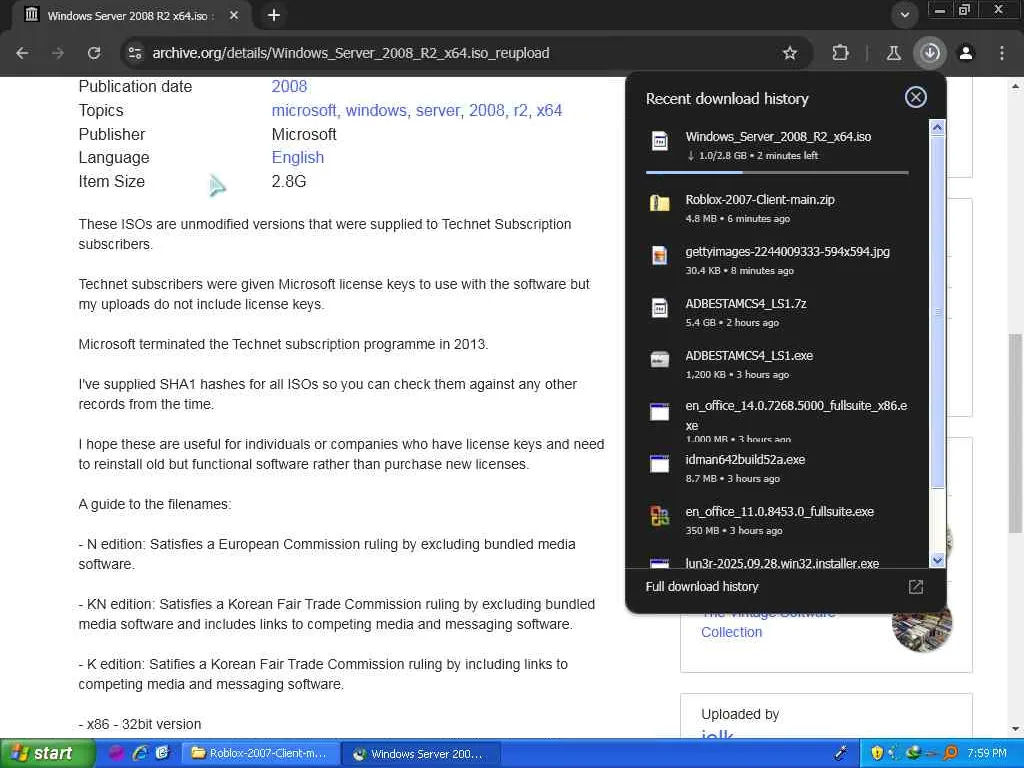The width and height of the screenshot is (1024, 768).
Task: Toggle the Downloads toolbar icon
Action: 930,53
